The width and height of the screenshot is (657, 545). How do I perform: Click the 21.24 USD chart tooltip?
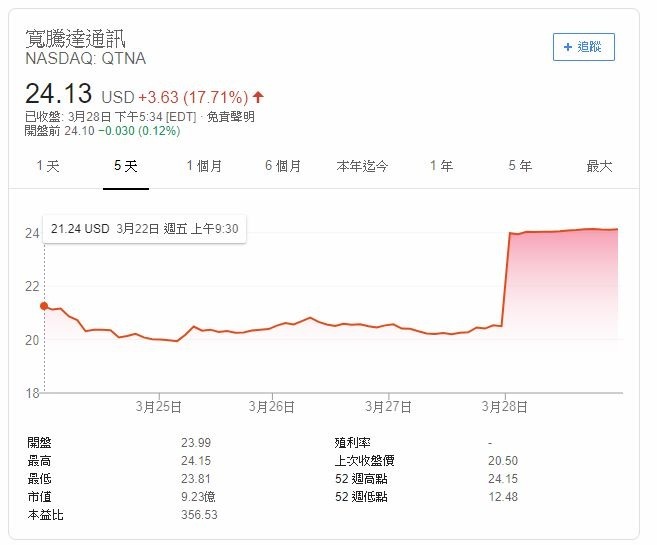point(144,229)
